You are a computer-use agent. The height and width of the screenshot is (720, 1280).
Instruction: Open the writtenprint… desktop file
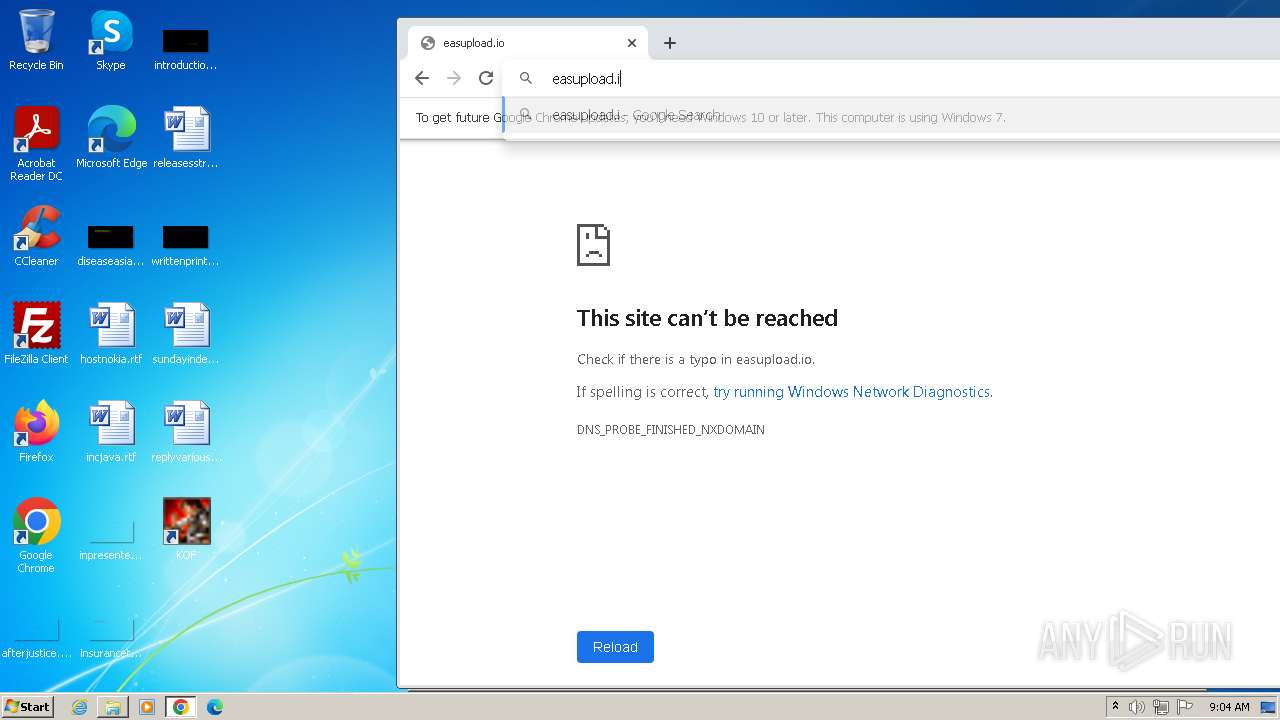(186, 245)
